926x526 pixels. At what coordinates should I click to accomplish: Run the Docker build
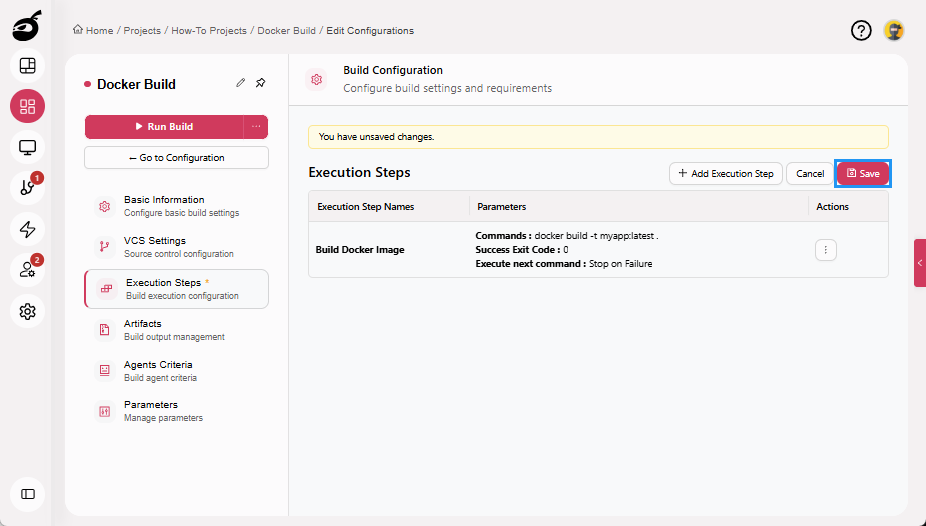[x=164, y=126]
